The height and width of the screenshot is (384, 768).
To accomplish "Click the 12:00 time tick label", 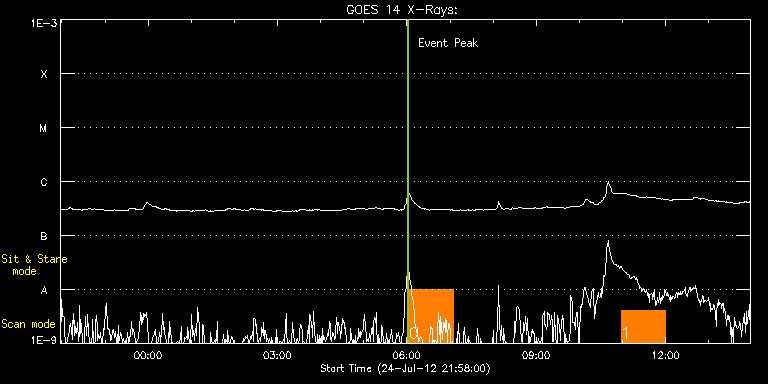I will pyautogui.click(x=665, y=355).
